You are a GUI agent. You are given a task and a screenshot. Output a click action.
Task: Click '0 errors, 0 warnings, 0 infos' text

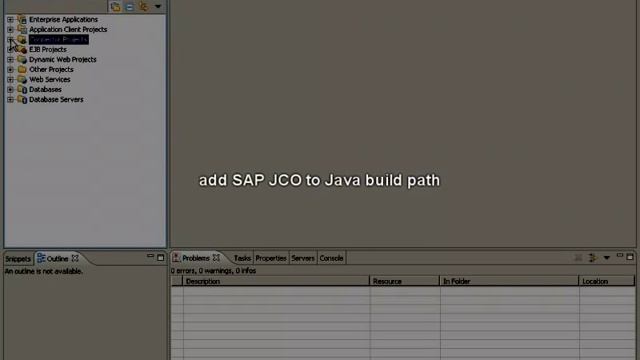tap(213, 271)
